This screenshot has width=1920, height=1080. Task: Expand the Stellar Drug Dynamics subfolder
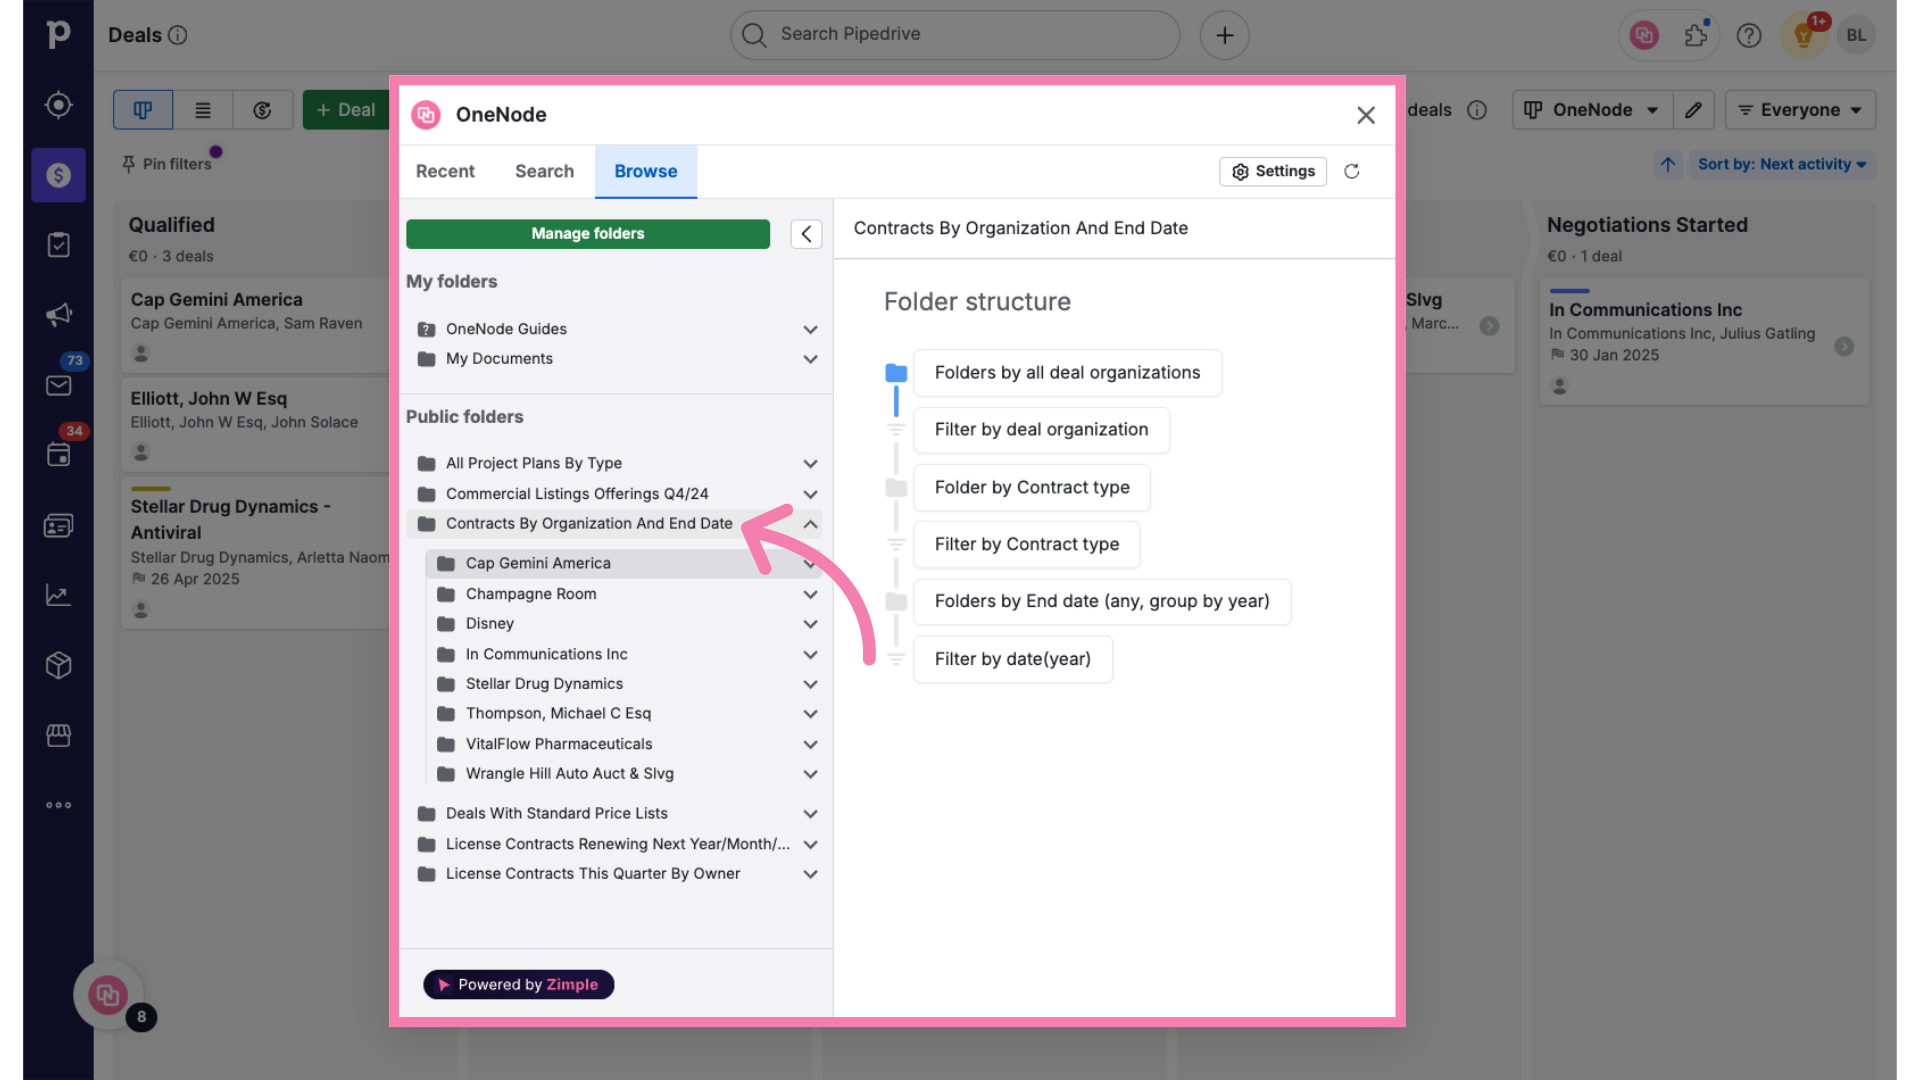point(808,683)
